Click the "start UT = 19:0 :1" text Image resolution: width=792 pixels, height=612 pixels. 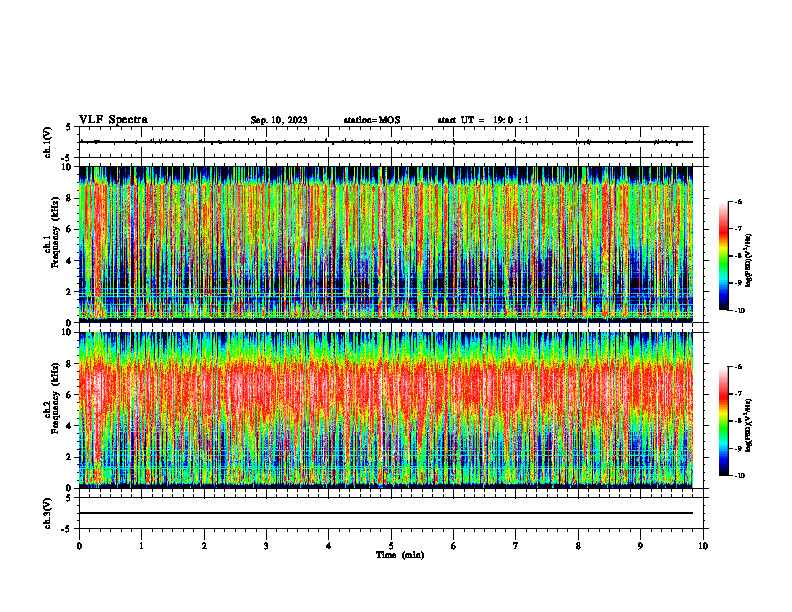(x=483, y=120)
